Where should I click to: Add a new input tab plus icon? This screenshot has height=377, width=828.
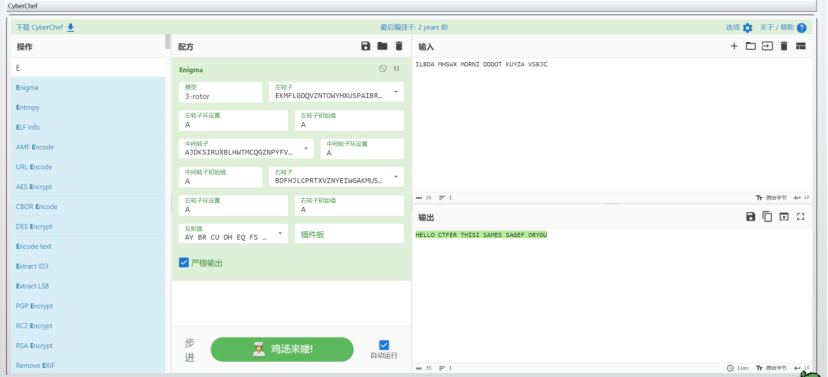pyautogui.click(x=734, y=46)
